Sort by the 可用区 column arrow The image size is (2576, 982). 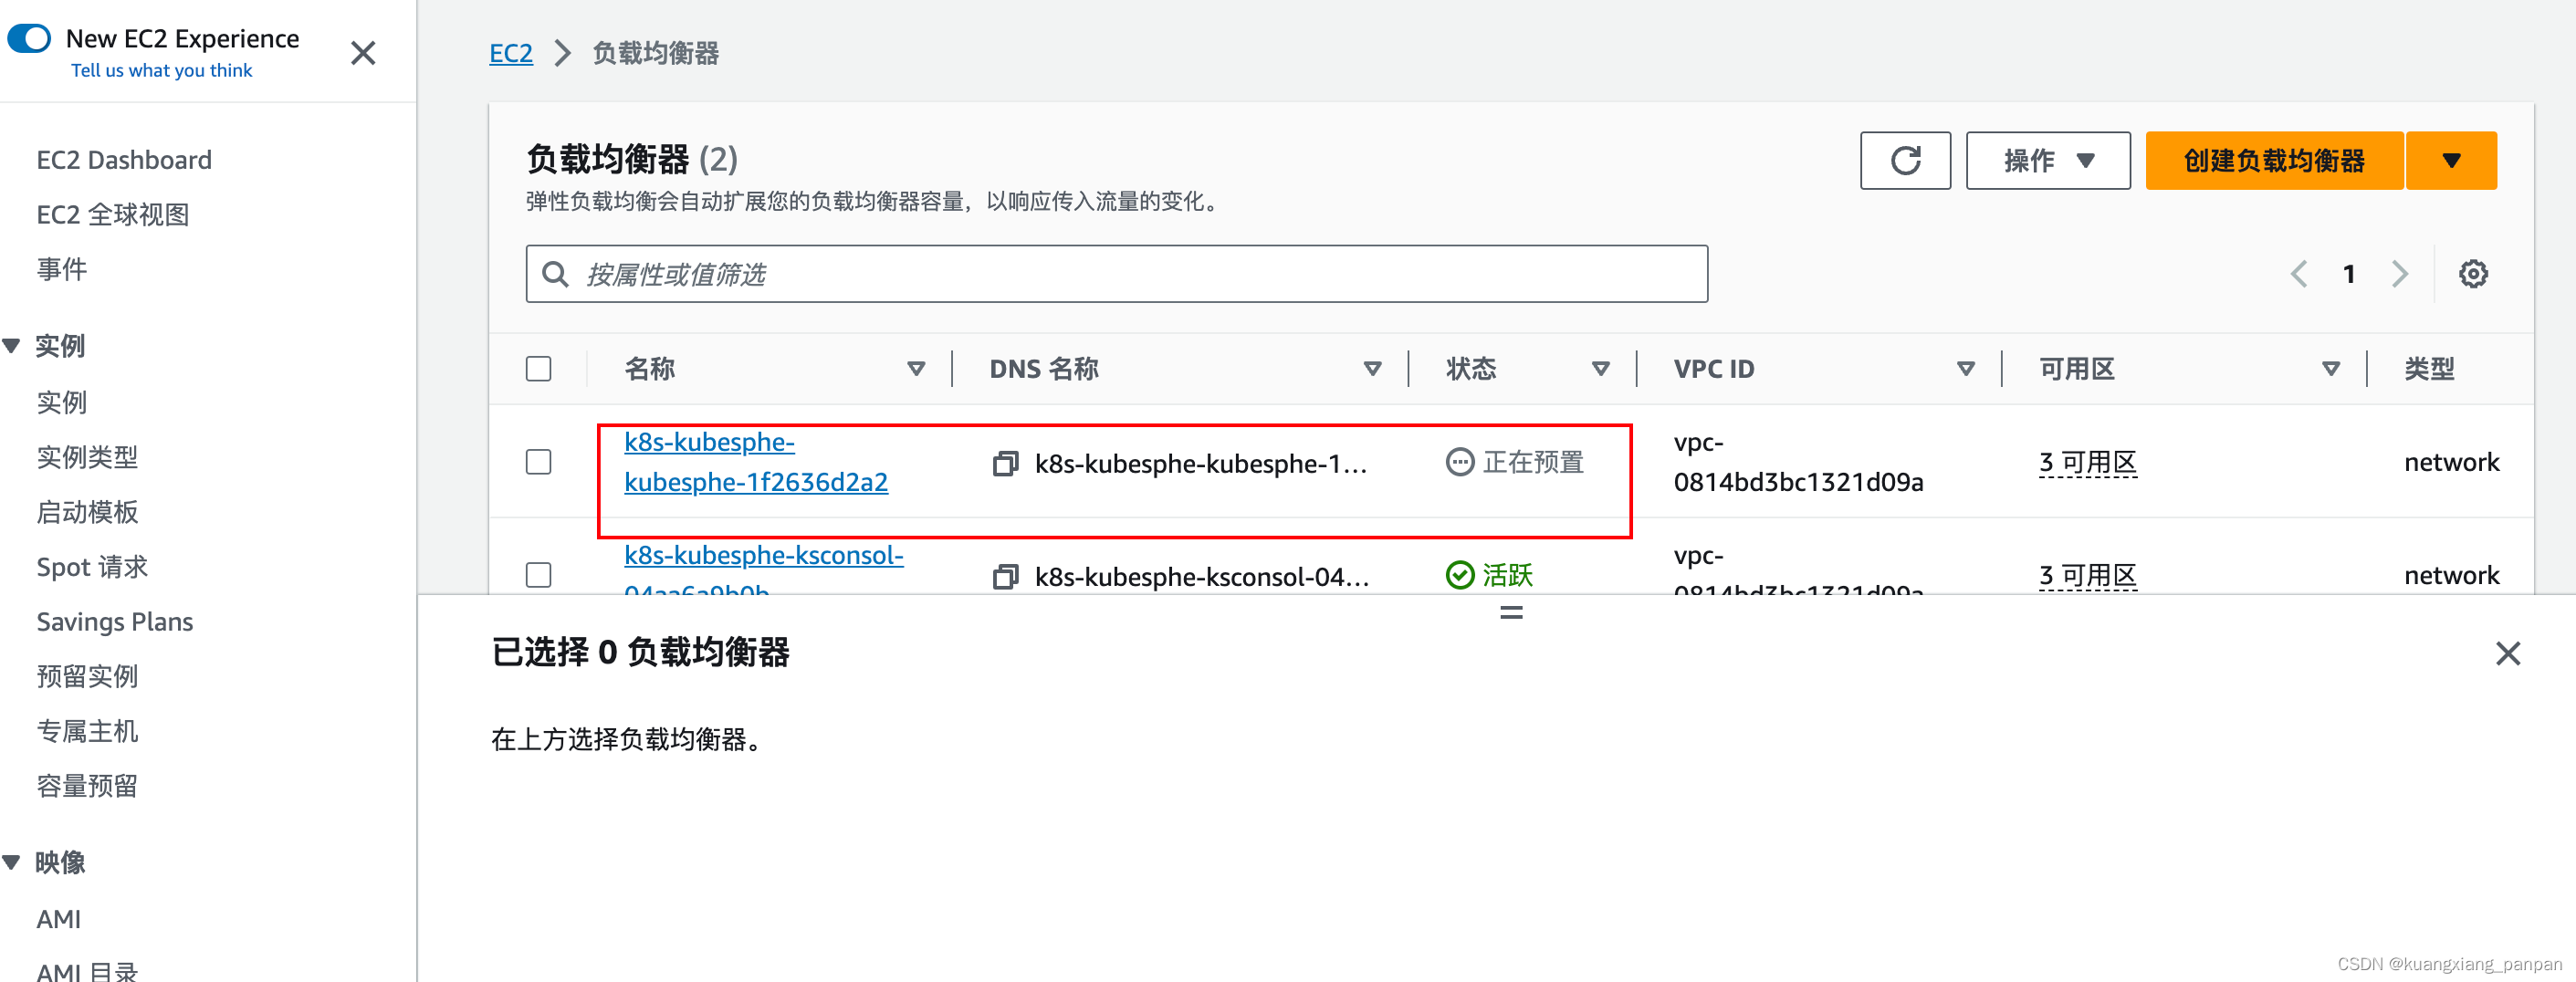2330,369
